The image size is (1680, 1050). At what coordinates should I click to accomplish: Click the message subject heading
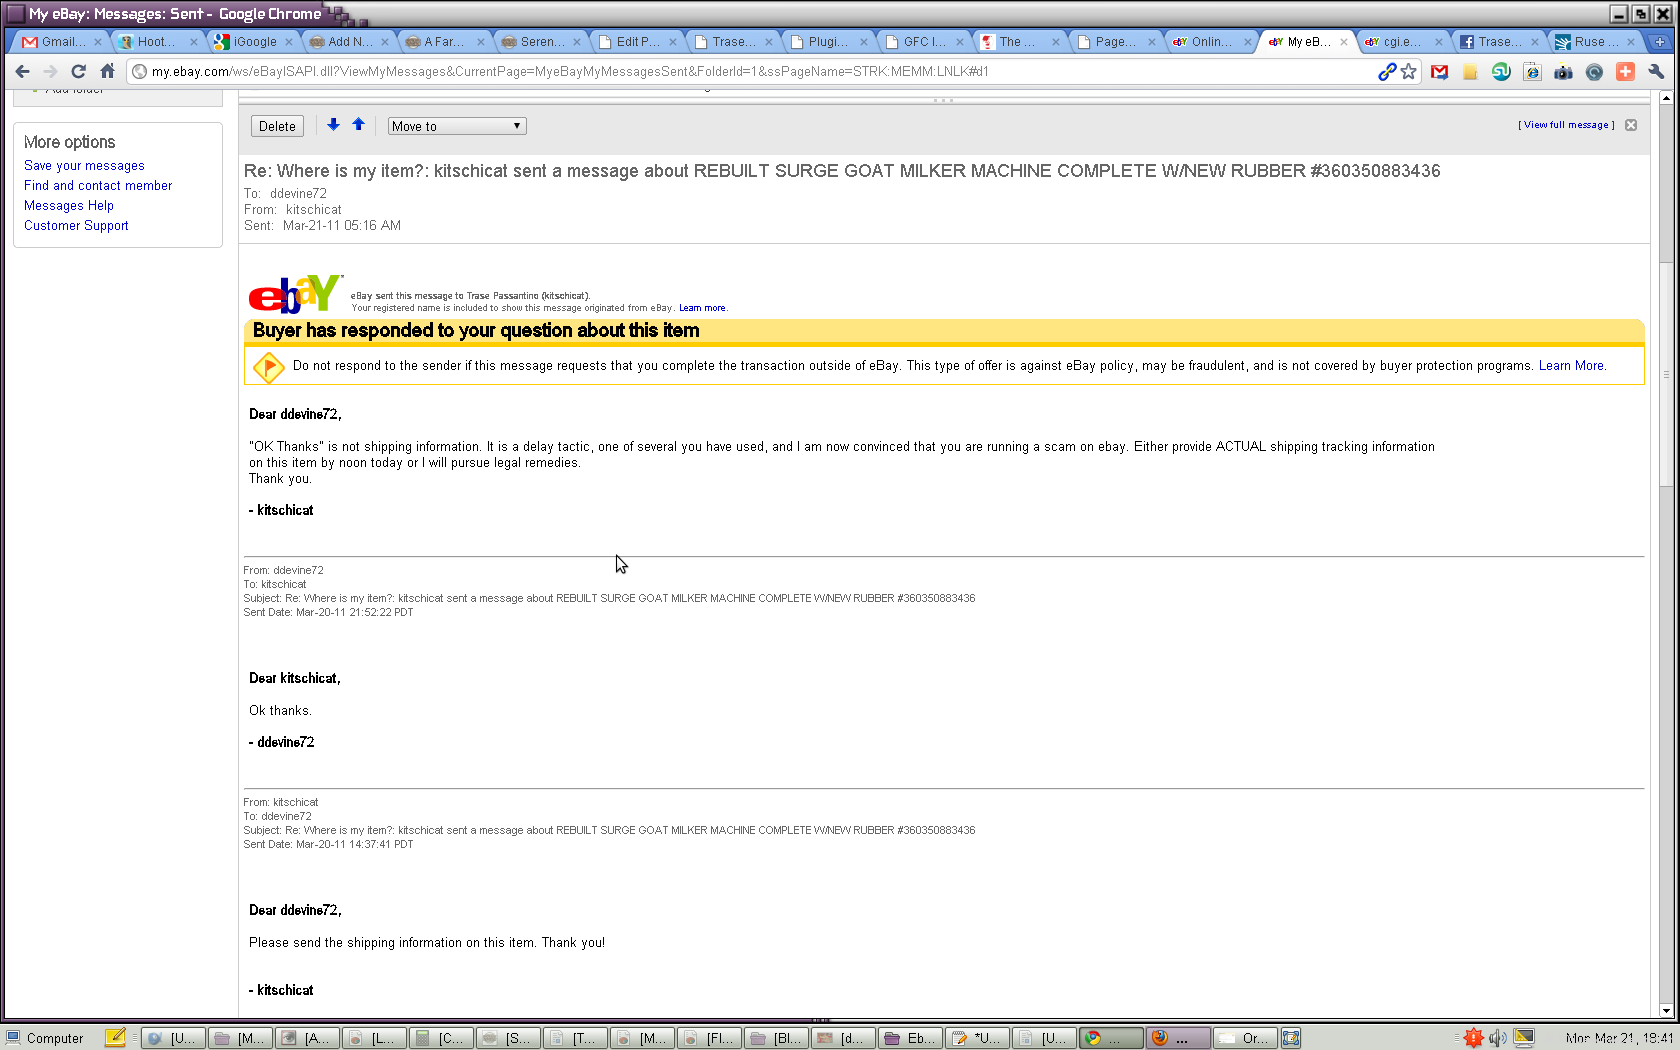[x=842, y=171]
